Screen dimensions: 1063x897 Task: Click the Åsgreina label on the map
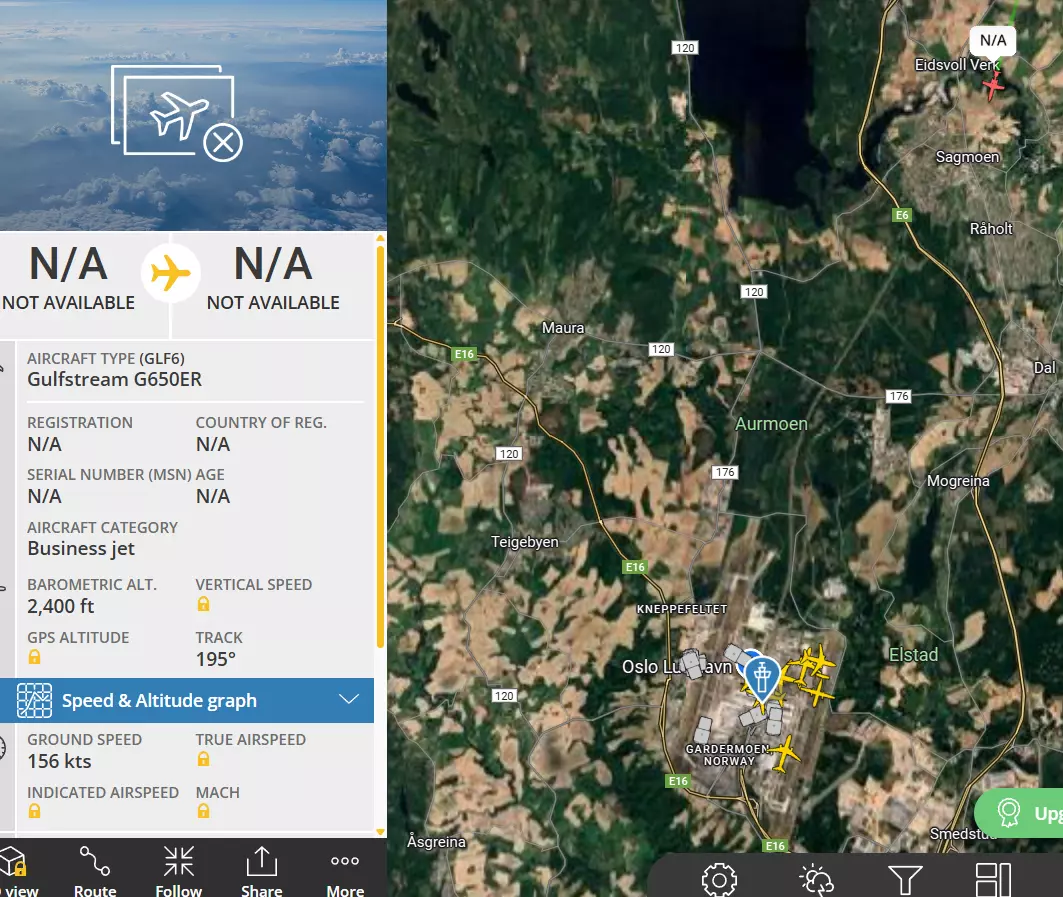[437, 841]
